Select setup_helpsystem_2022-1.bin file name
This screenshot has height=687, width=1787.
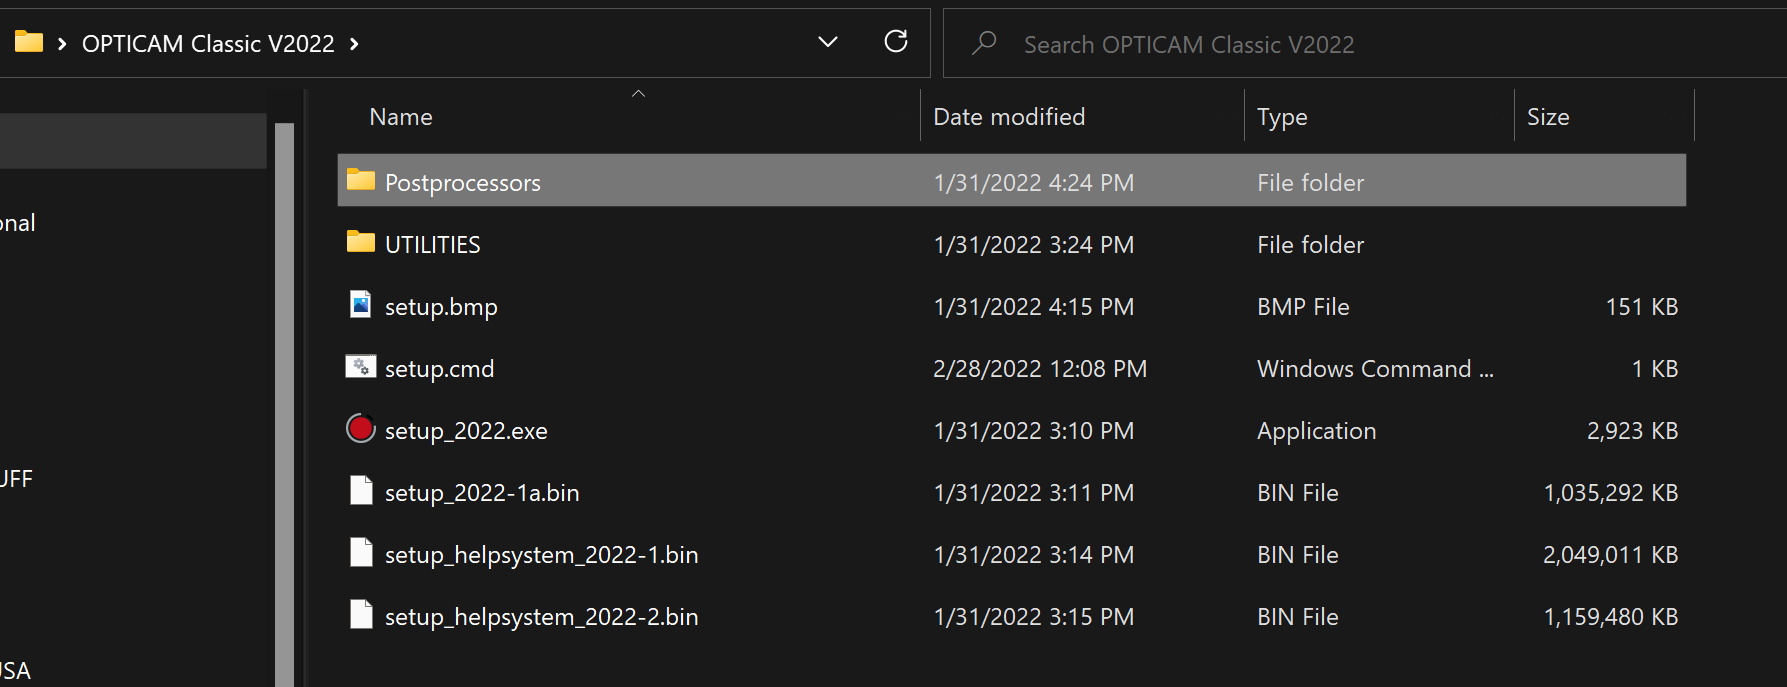pos(541,555)
